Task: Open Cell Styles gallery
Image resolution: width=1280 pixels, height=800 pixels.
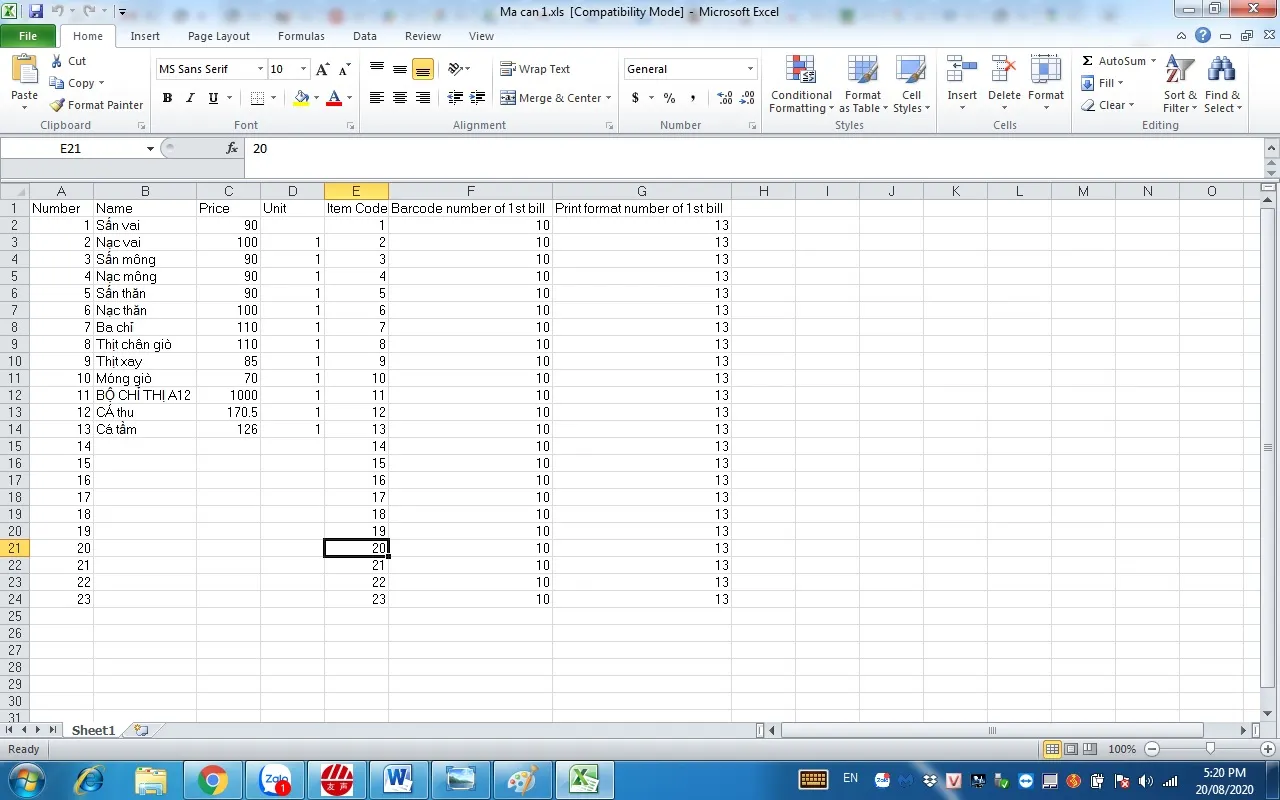Action: 911,85
